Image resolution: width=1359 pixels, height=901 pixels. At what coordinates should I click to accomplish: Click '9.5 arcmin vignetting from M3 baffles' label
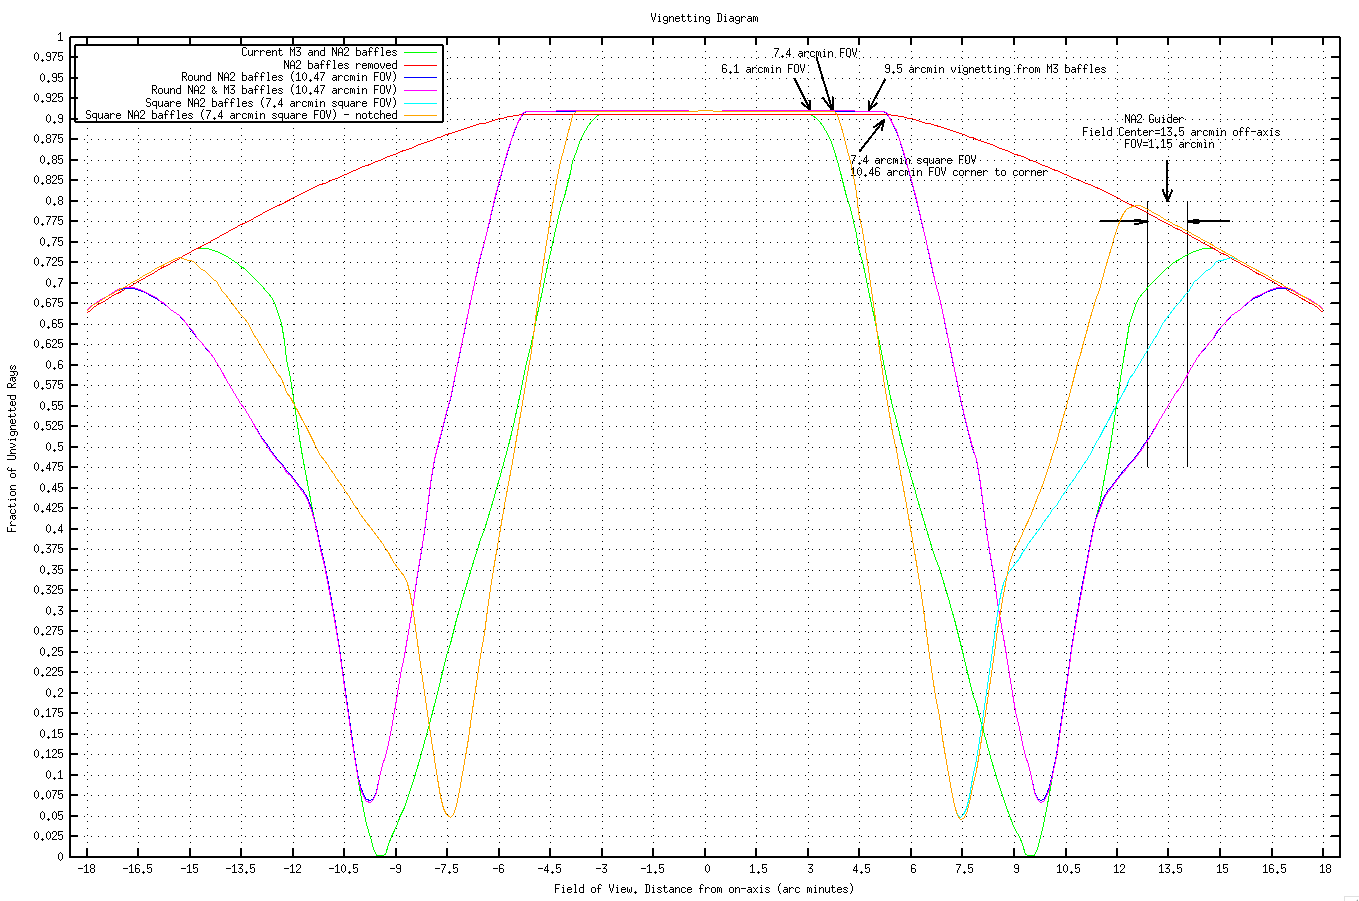(x=995, y=69)
